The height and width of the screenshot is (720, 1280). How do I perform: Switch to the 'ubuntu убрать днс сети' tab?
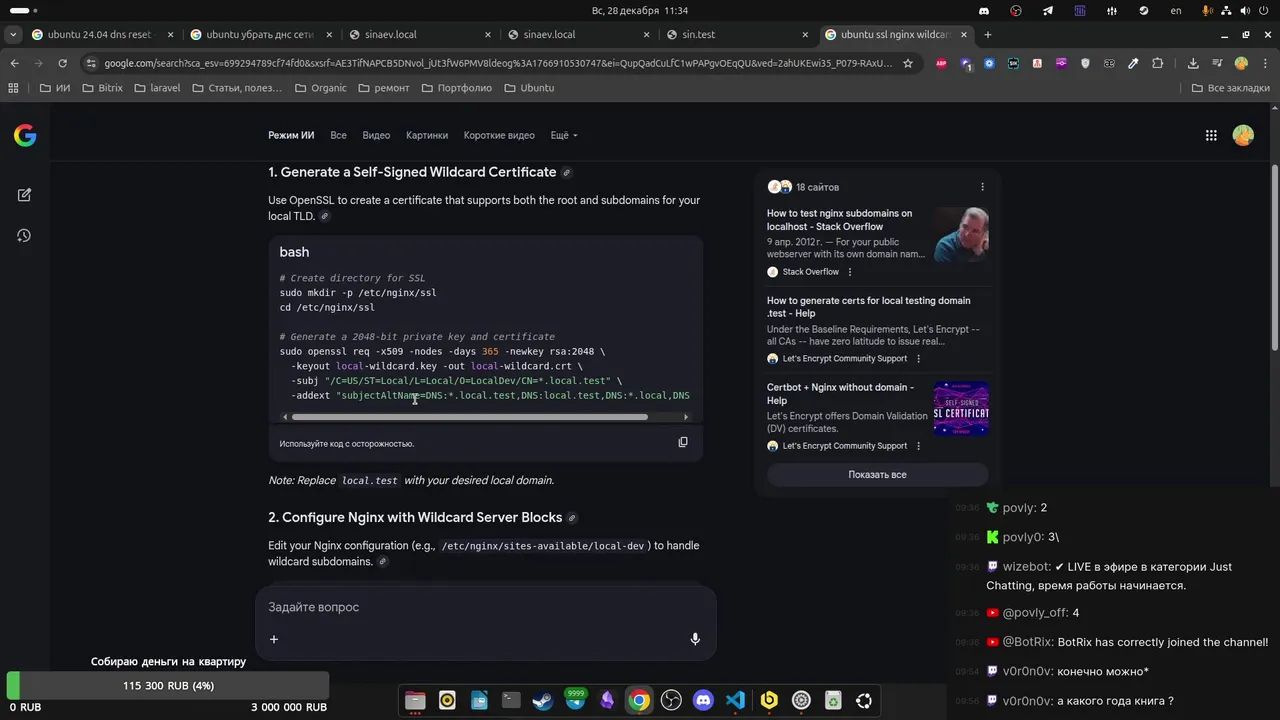(x=261, y=34)
